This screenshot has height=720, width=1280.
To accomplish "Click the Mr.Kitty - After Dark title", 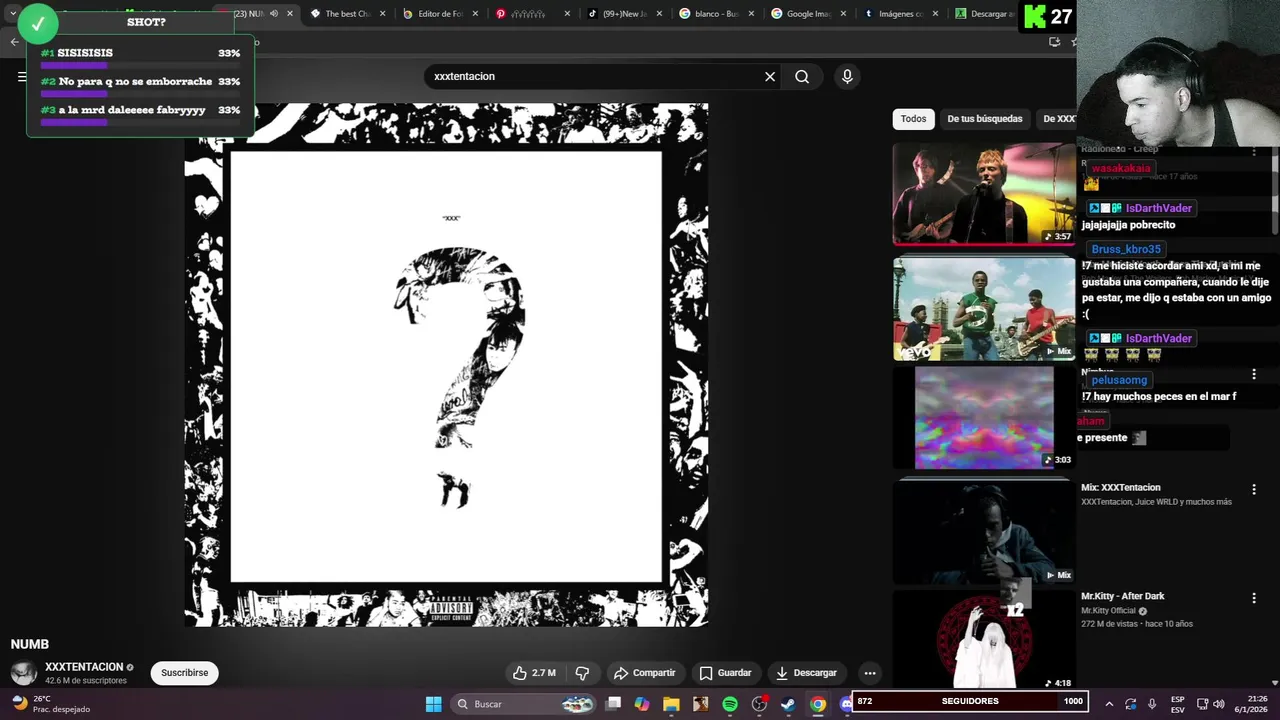I will (1123, 597).
